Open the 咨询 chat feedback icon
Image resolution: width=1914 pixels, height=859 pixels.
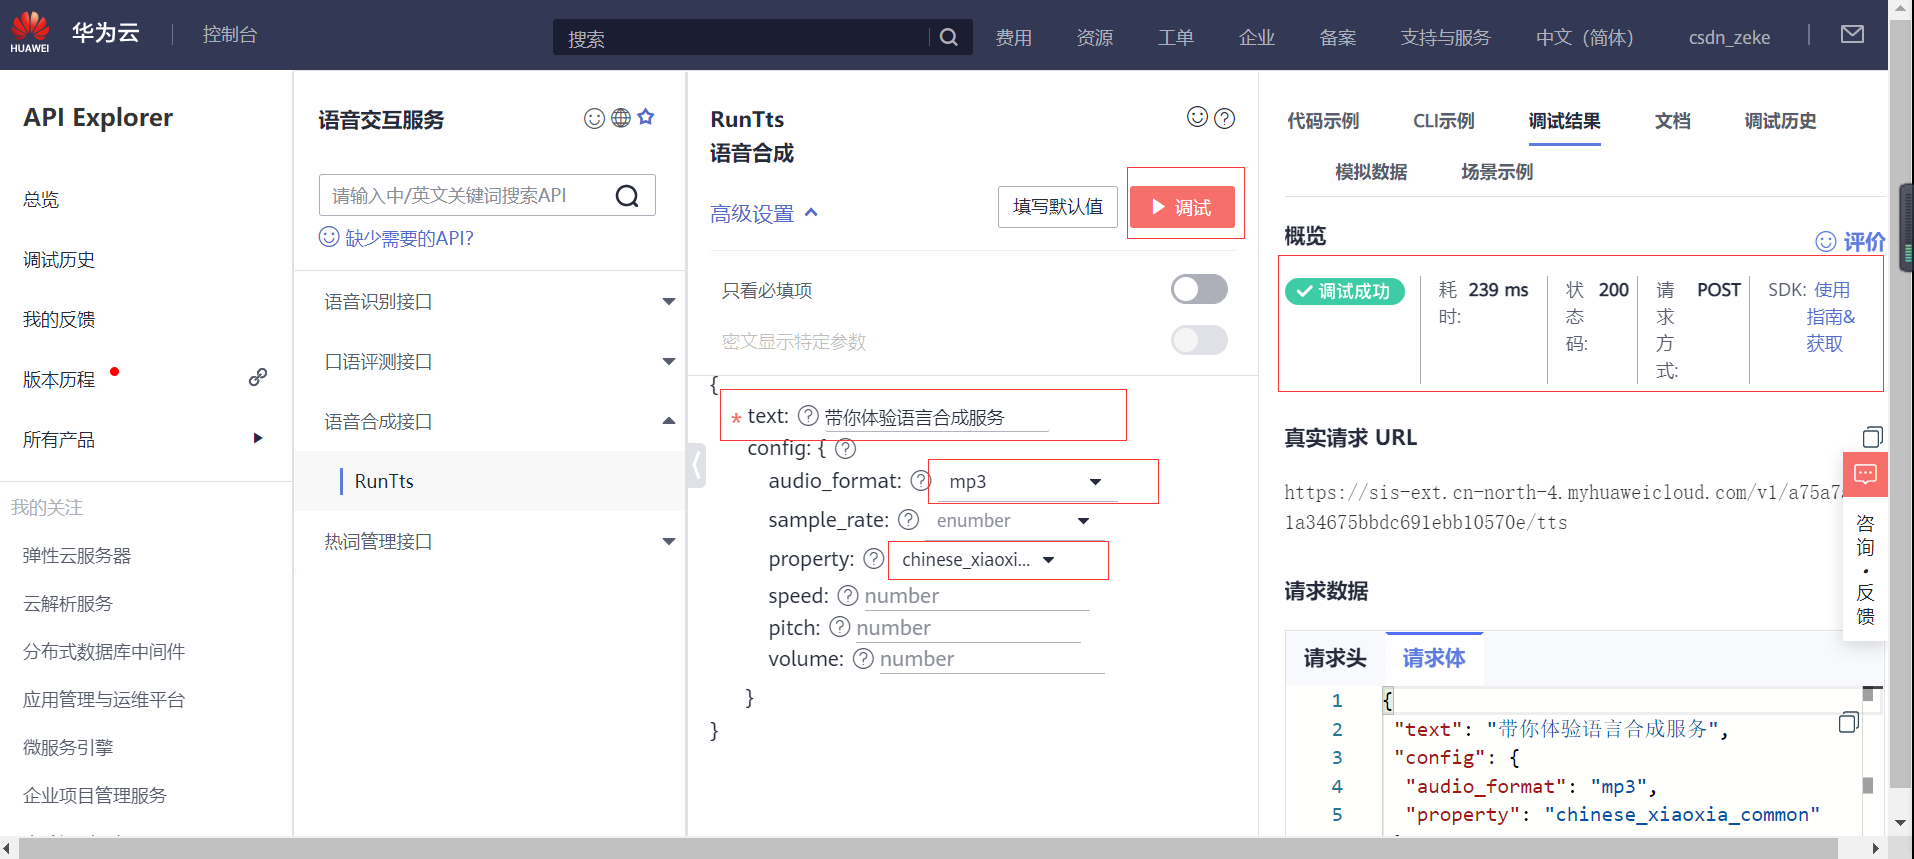click(1865, 473)
